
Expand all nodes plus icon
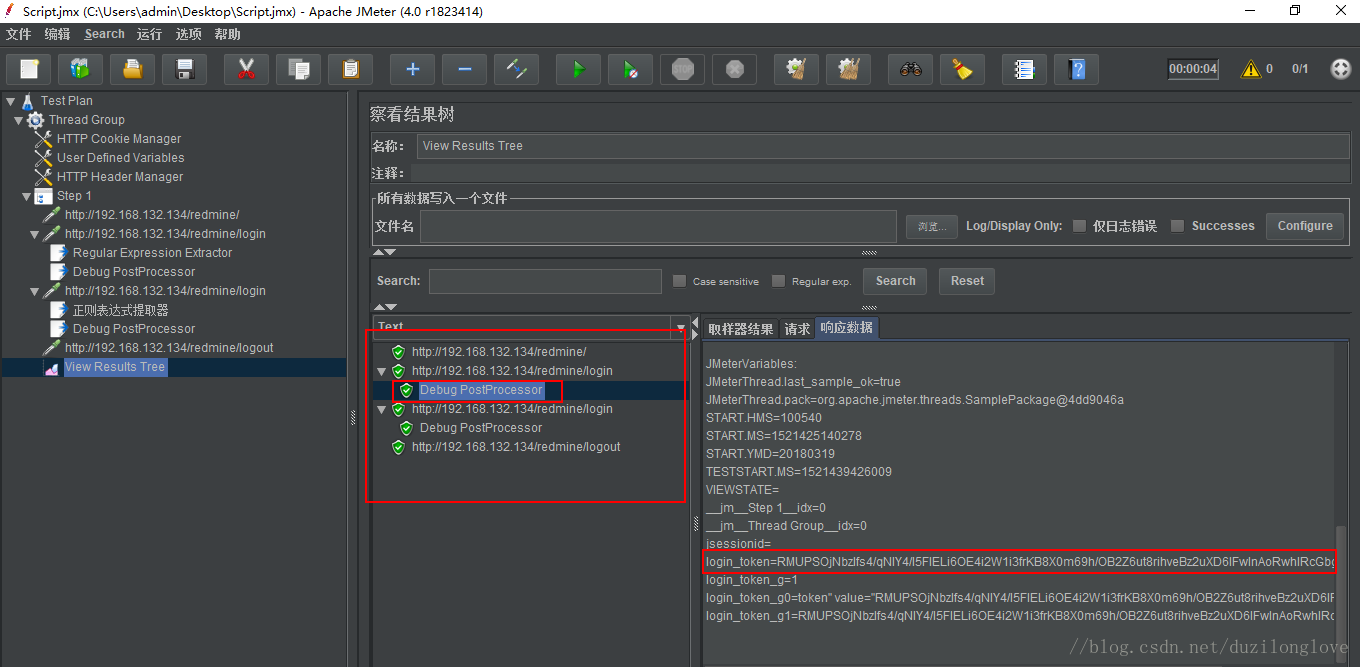(412, 69)
